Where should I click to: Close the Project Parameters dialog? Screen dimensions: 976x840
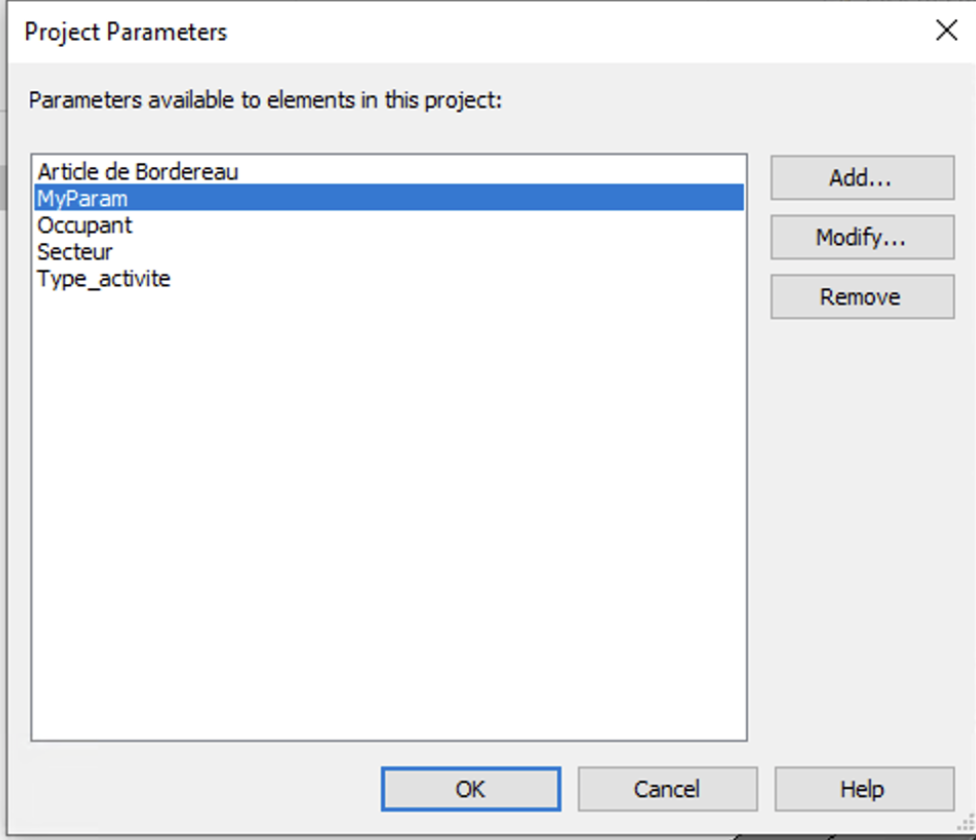pos(946,30)
